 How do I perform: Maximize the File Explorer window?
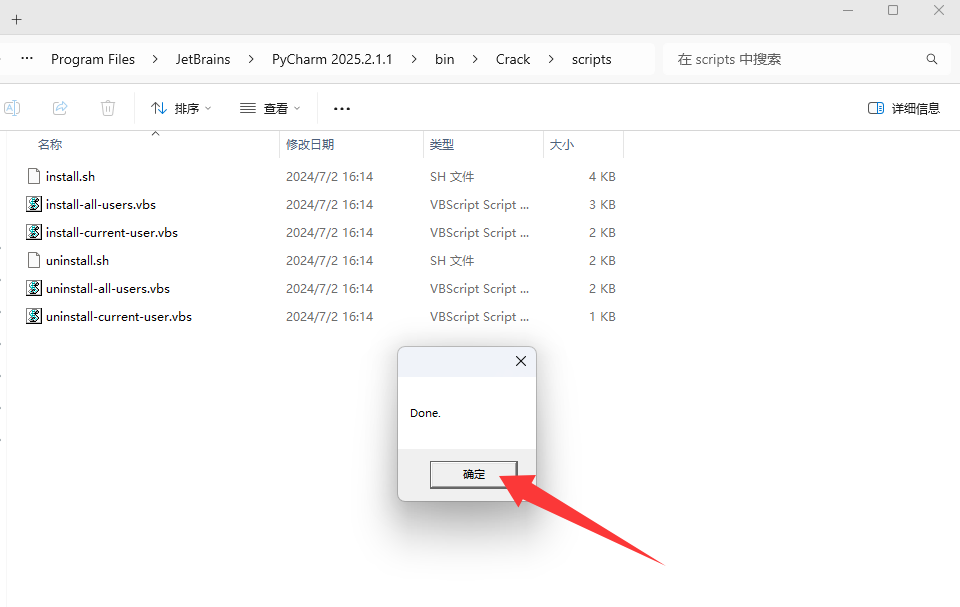(893, 10)
